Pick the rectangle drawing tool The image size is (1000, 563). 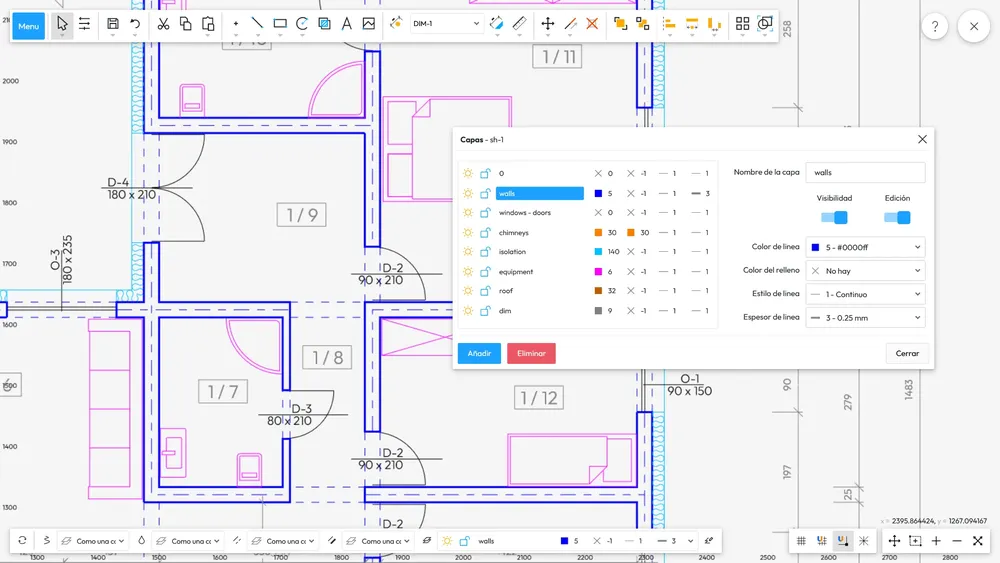[280, 24]
